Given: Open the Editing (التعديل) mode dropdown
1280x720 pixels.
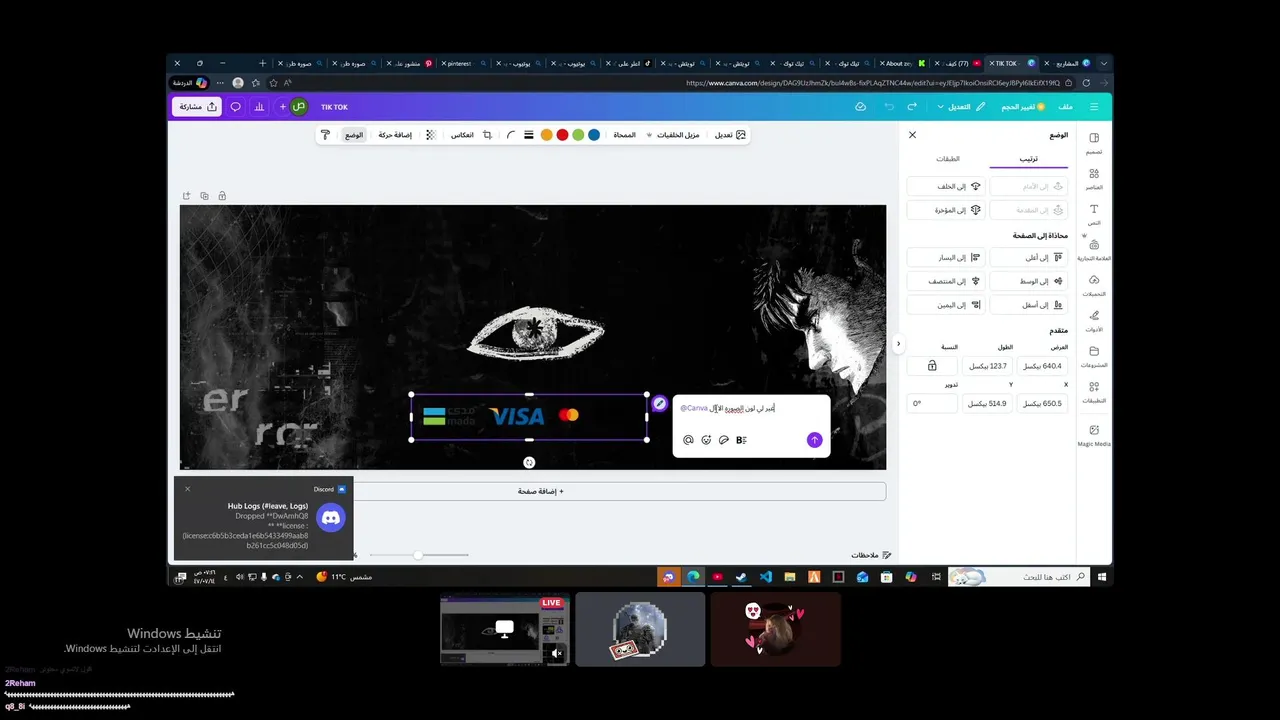Looking at the screenshot, I should point(962,107).
